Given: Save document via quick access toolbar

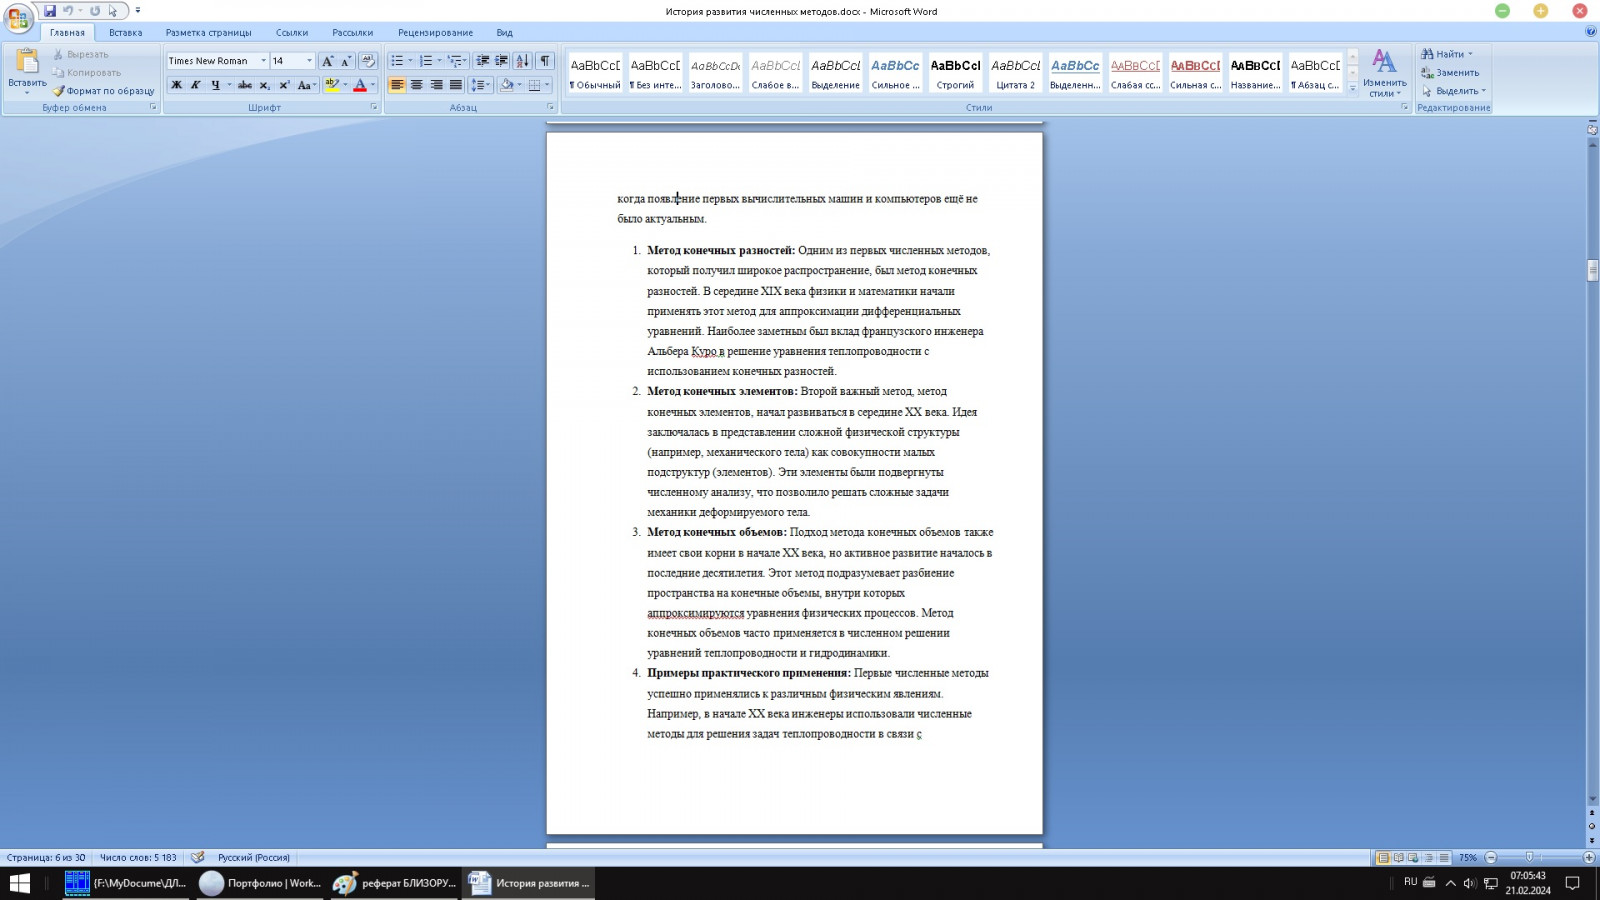Looking at the screenshot, I should click(50, 11).
